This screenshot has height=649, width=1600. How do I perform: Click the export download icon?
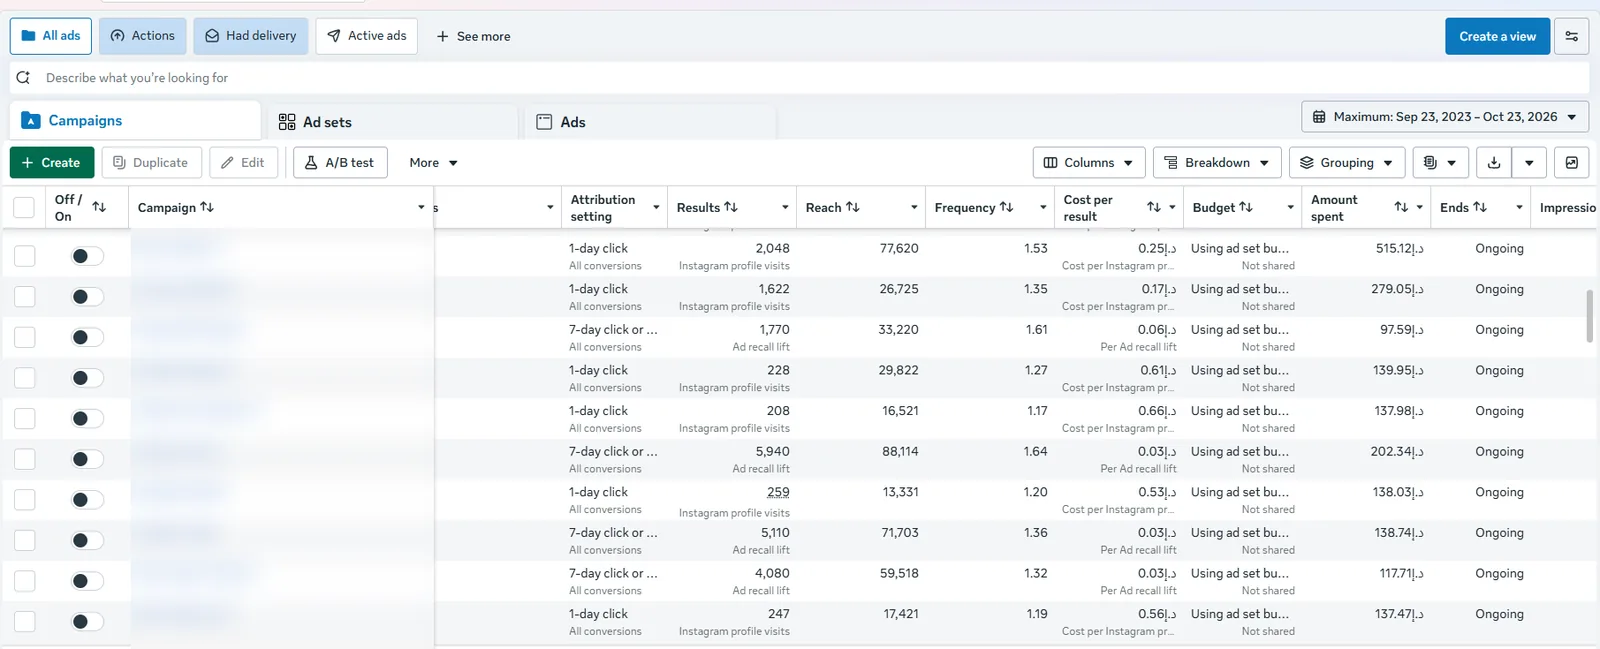click(1494, 162)
